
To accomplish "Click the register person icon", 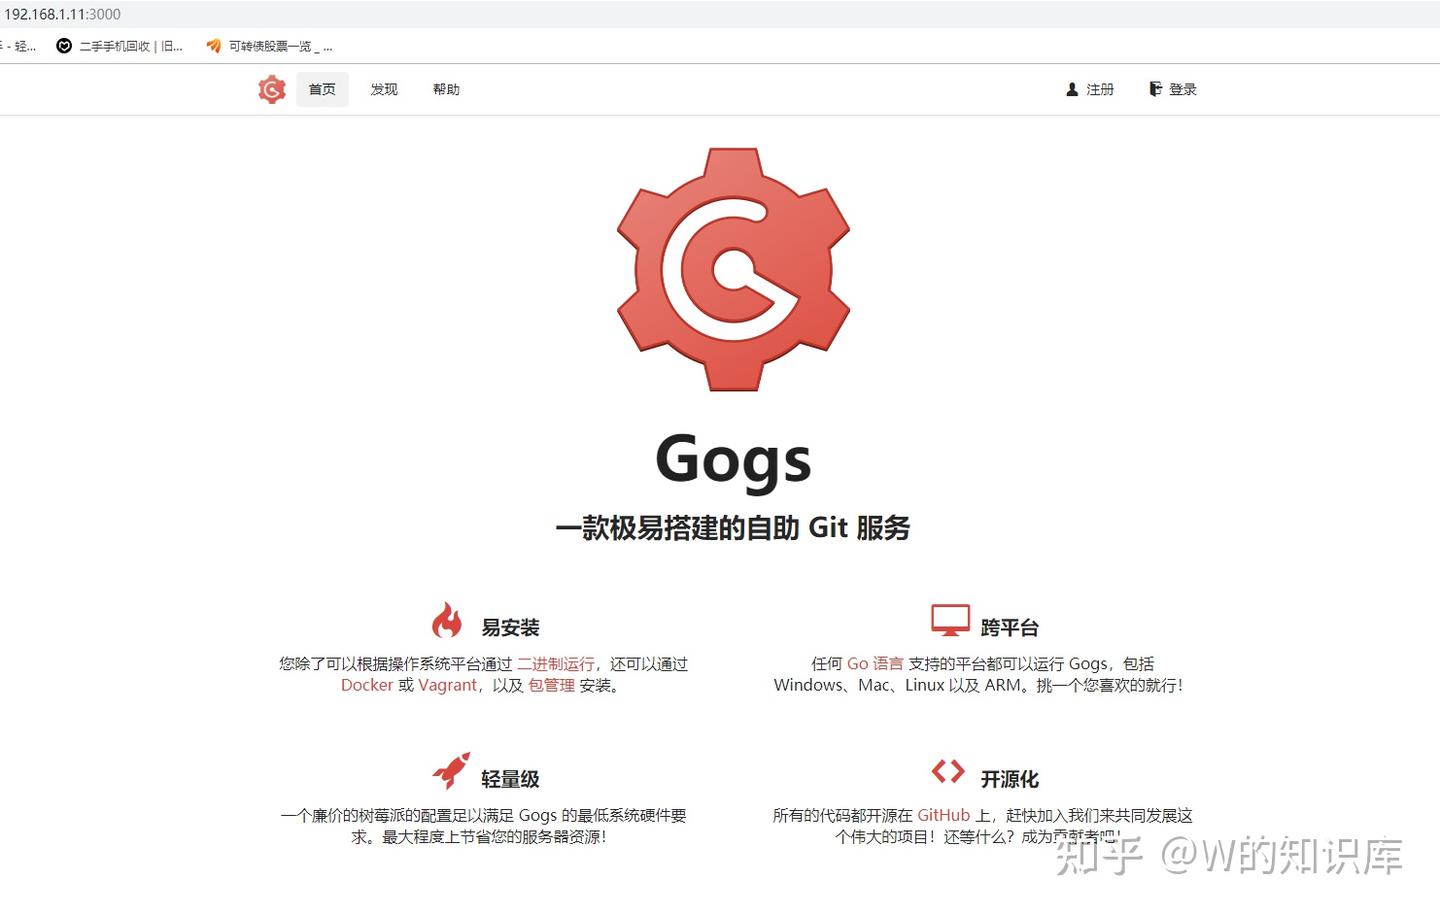I will click(1073, 89).
